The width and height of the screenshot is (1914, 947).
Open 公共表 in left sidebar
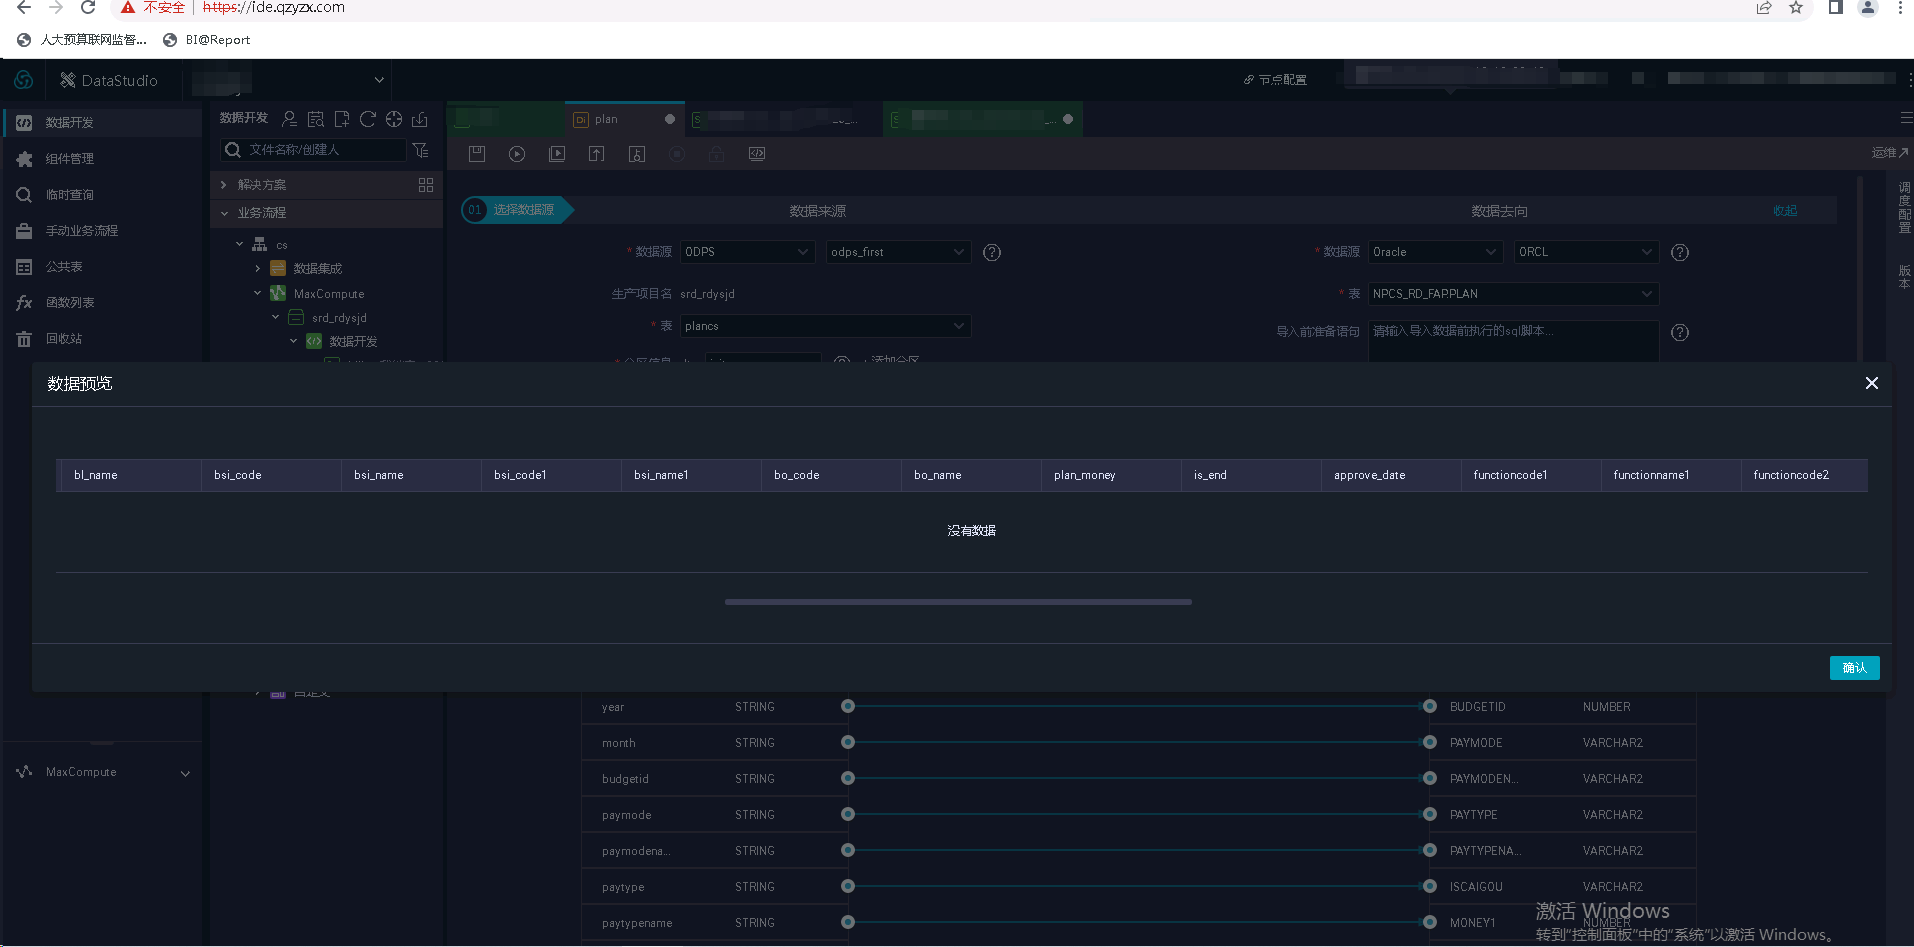103,266
